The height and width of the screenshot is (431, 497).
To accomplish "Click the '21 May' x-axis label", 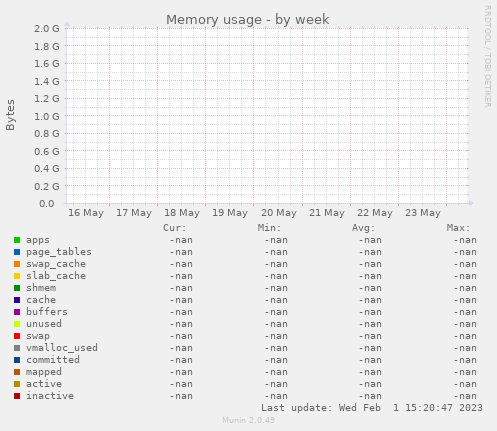I will pos(327,213).
